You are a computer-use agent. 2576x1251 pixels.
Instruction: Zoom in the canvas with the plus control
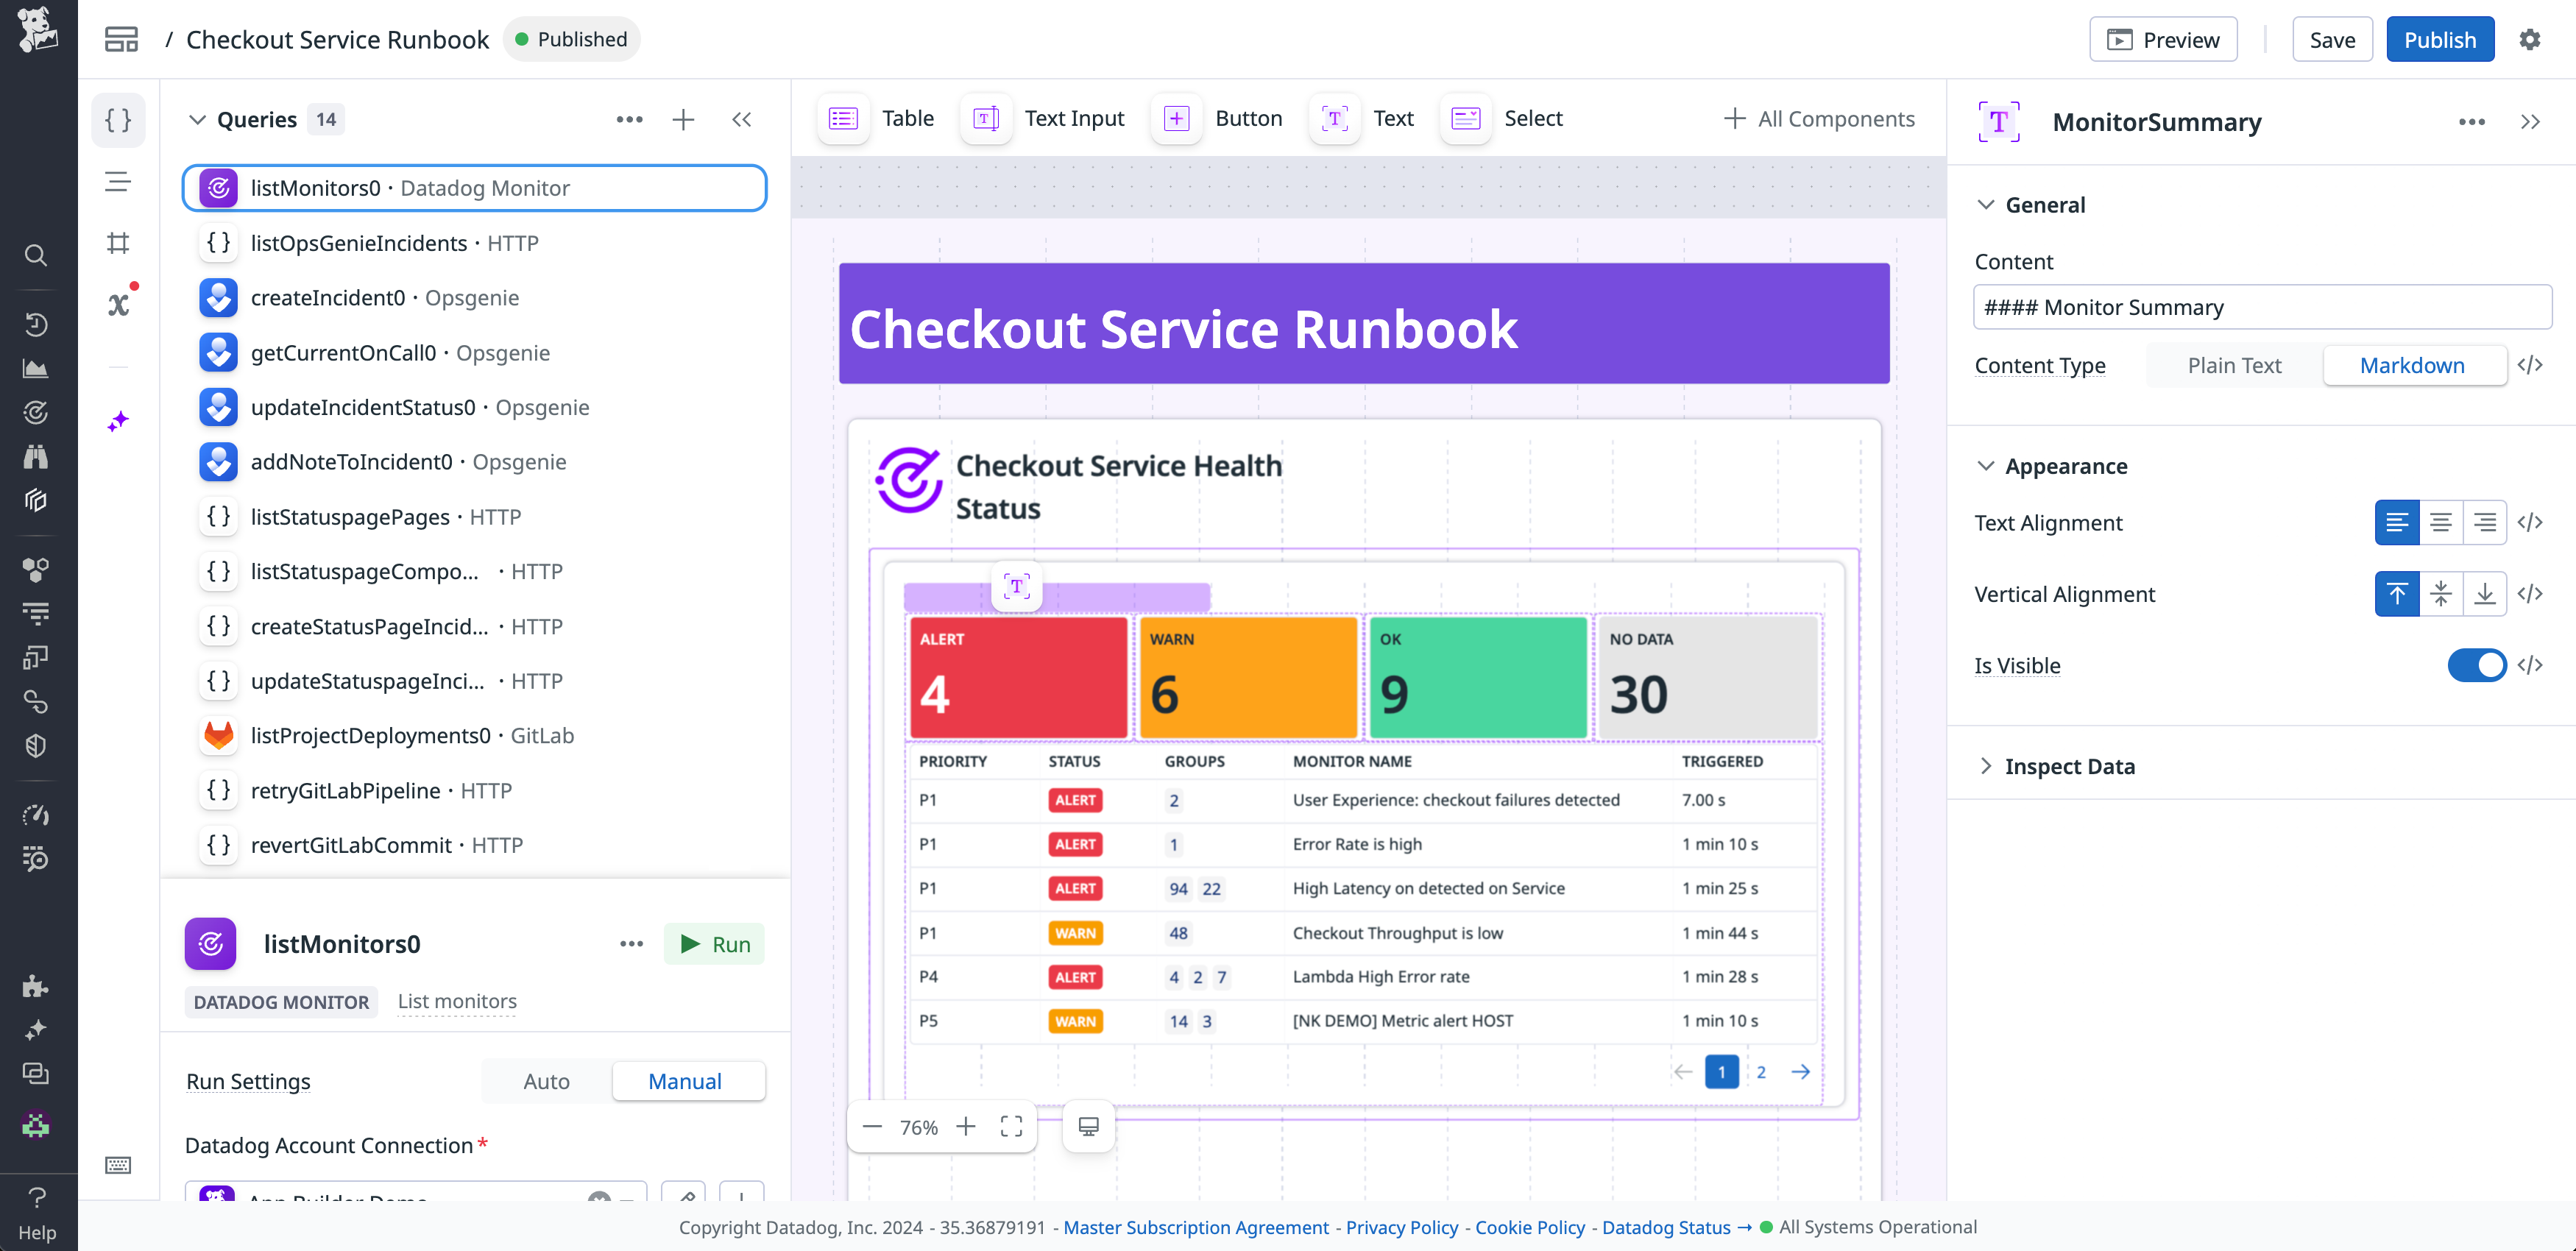pos(966,1126)
